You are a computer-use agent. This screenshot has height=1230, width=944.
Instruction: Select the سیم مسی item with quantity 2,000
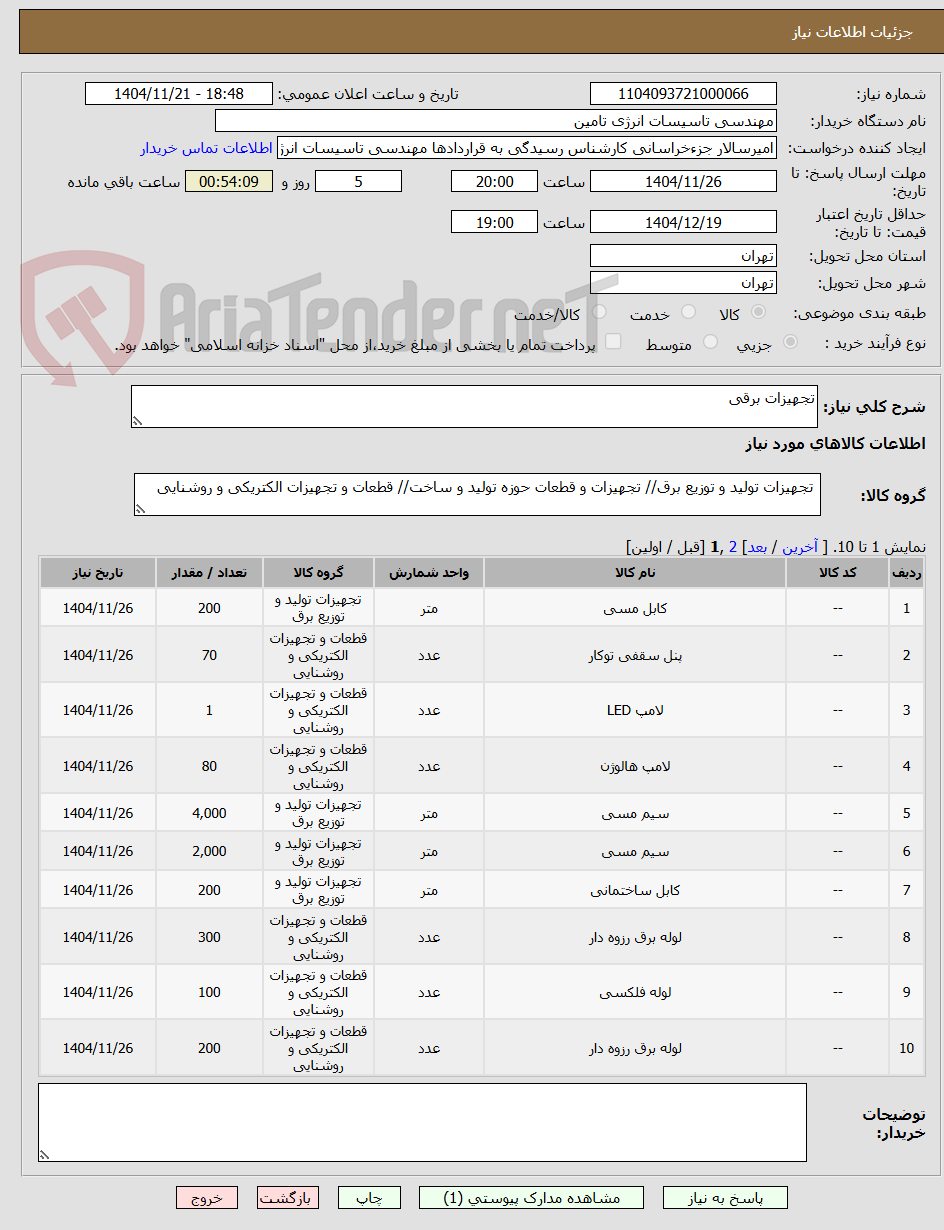[x=635, y=851]
